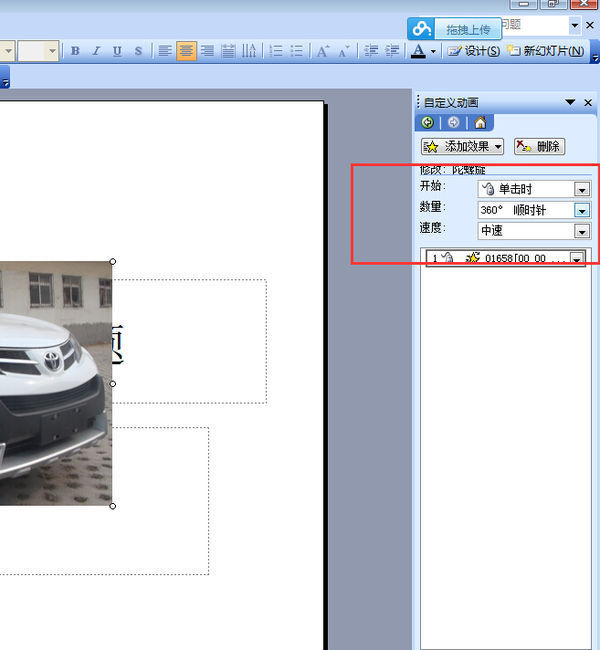Open the task pane menu triangle

tap(571, 102)
